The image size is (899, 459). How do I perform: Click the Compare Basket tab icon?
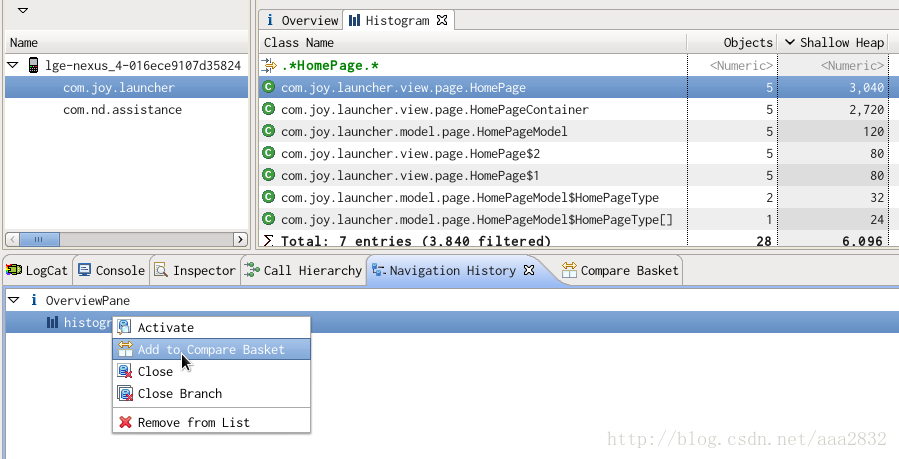pos(569,270)
